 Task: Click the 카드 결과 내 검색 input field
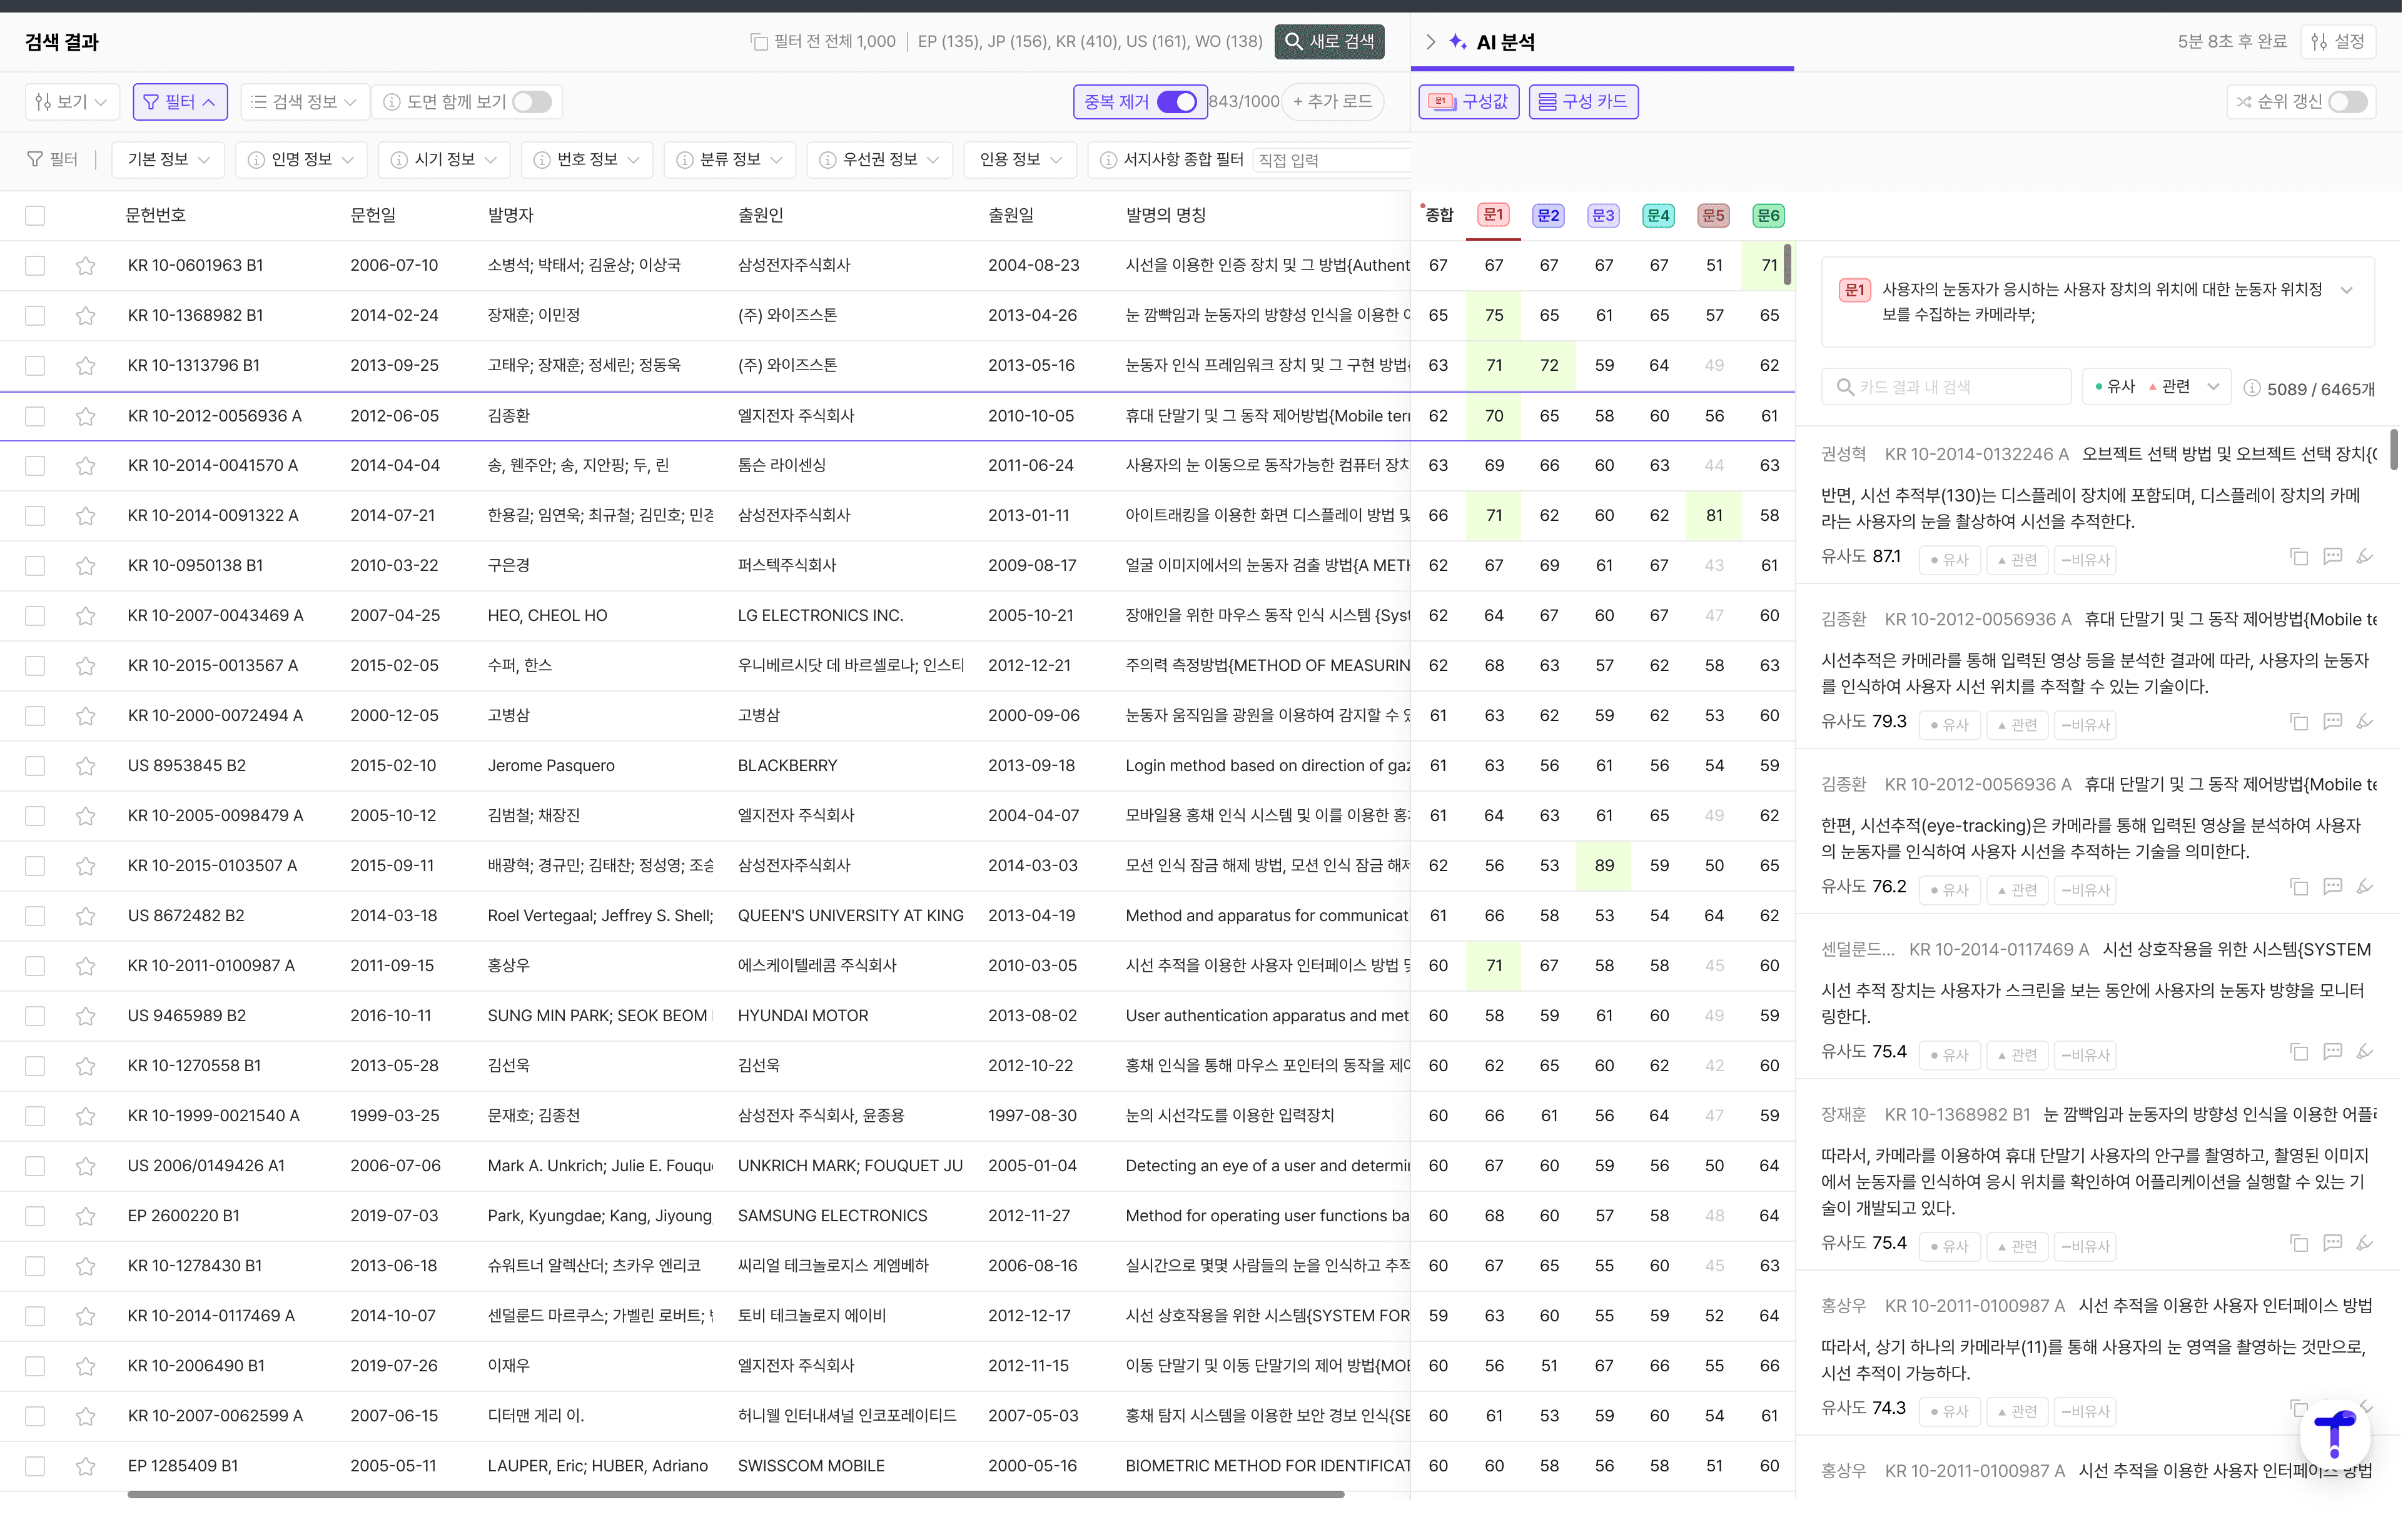click(x=1956, y=387)
